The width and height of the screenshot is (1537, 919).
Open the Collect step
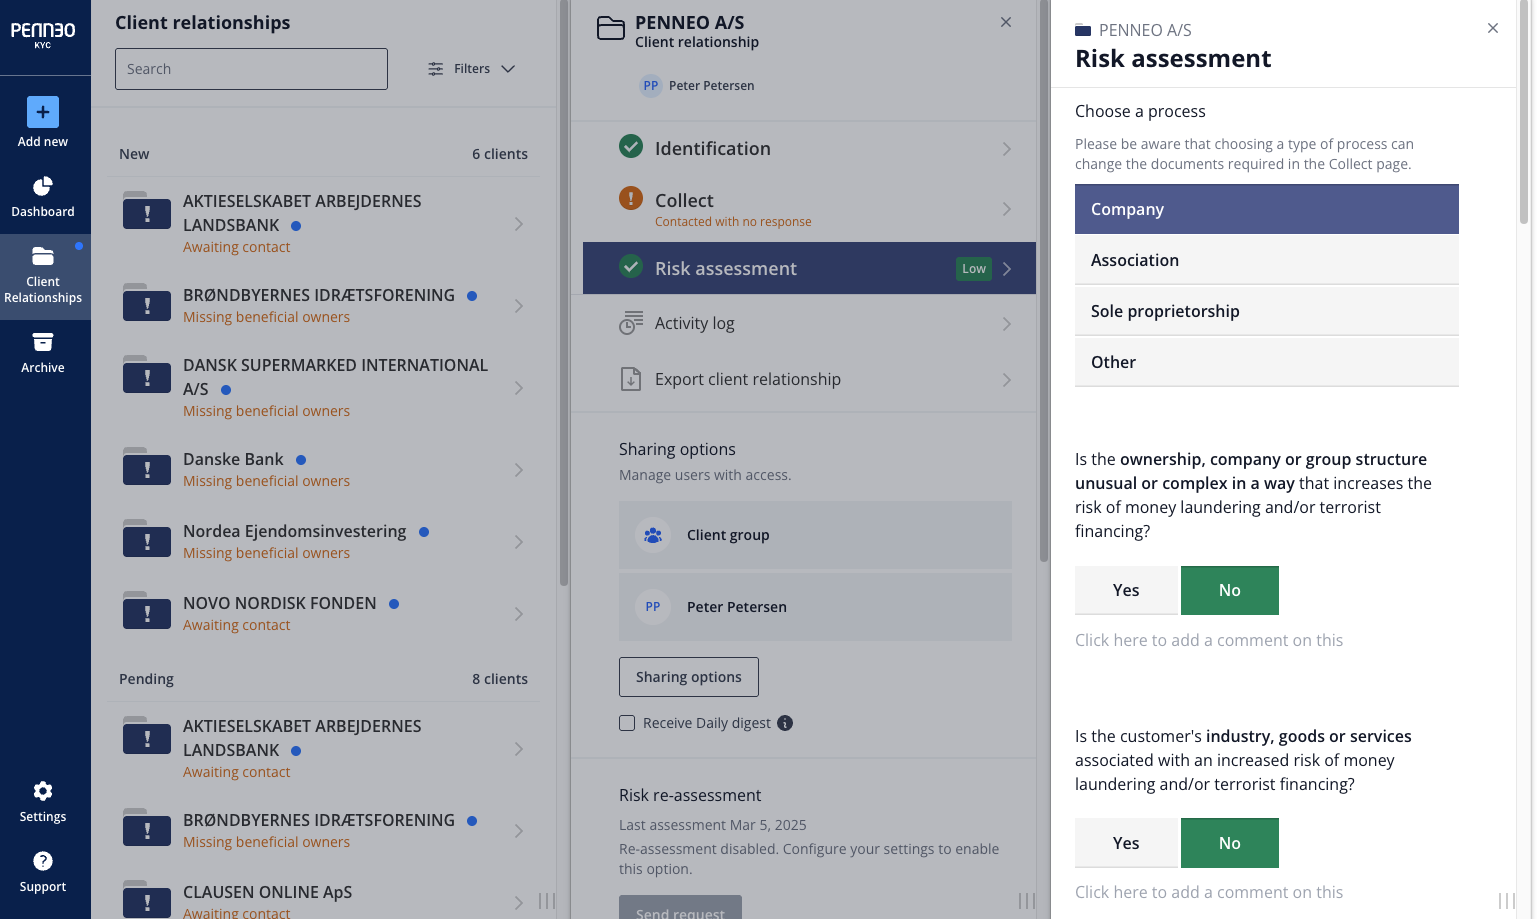coord(809,209)
